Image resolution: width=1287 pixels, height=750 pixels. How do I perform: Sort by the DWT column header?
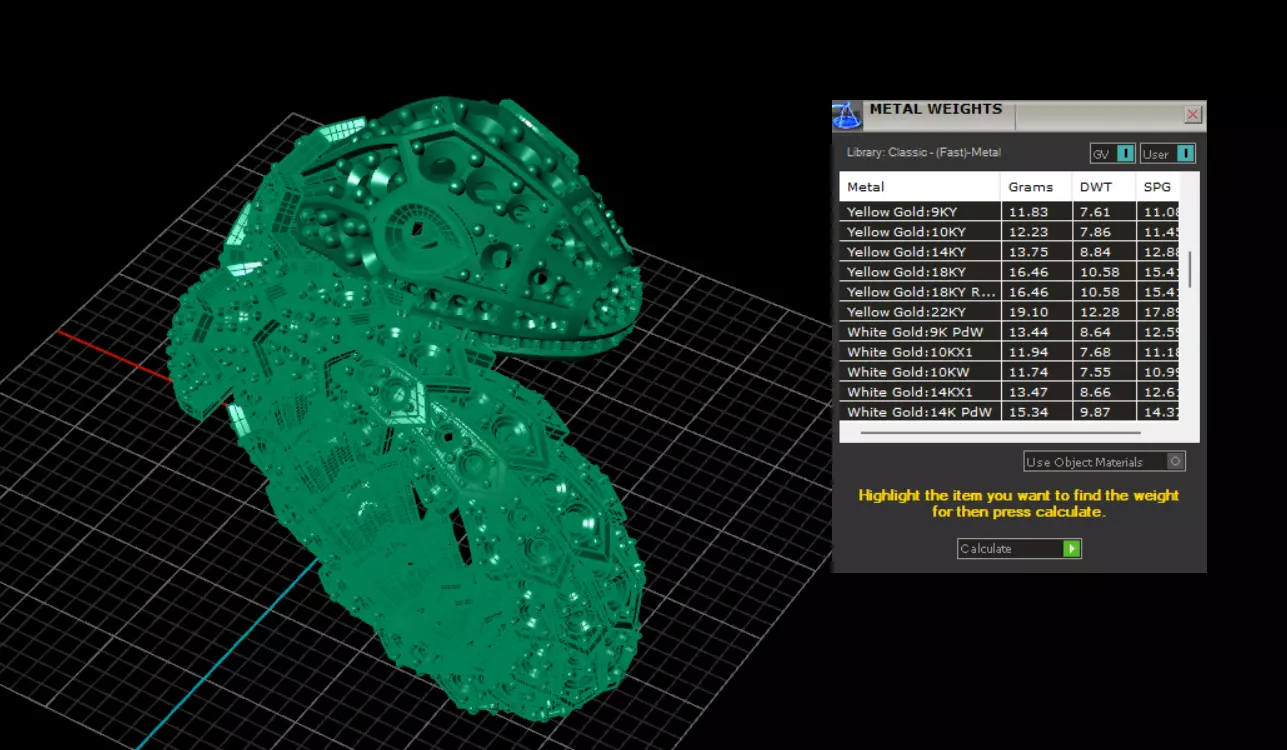1104,187
